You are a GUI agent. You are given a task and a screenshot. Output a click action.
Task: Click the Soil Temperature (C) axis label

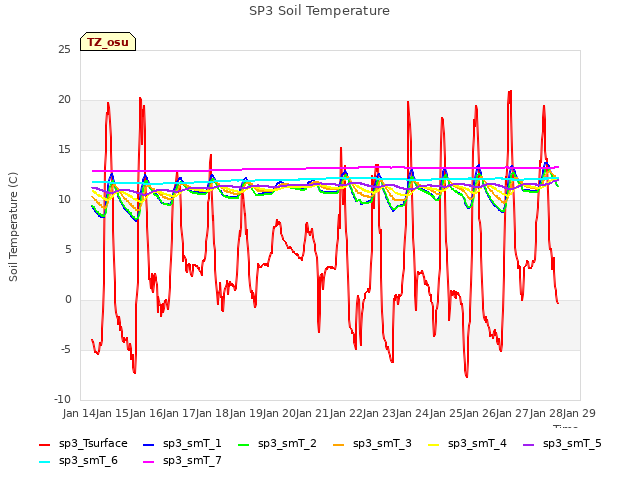(13, 227)
